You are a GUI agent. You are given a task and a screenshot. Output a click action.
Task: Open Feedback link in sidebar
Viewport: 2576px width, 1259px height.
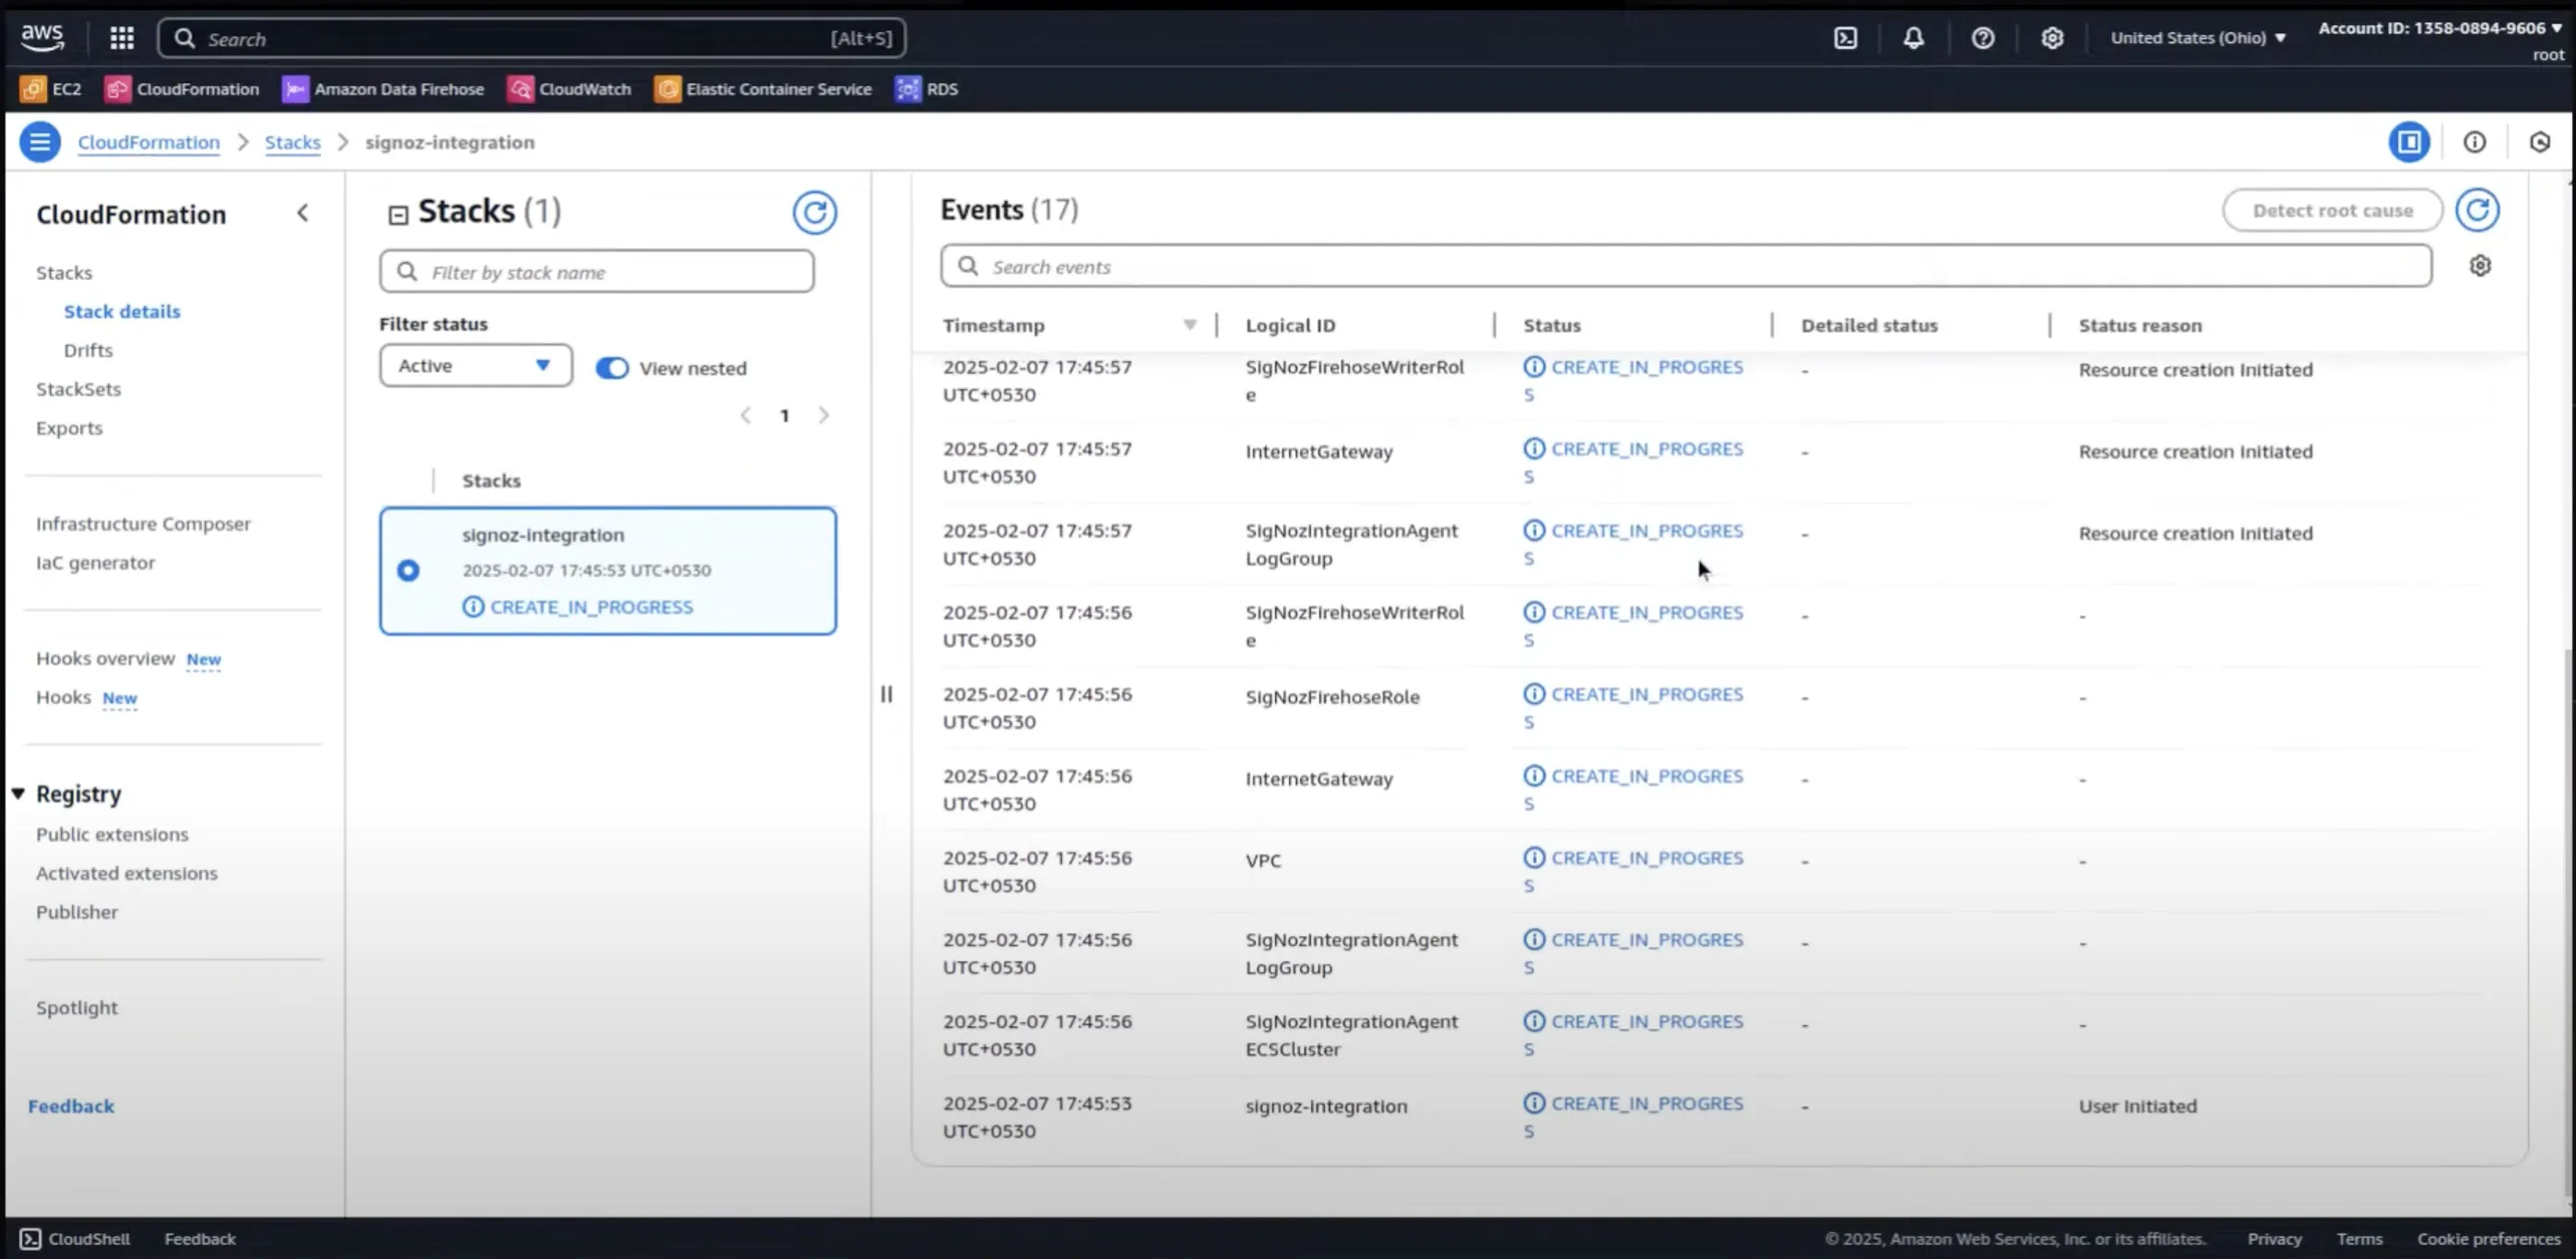click(x=71, y=1106)
